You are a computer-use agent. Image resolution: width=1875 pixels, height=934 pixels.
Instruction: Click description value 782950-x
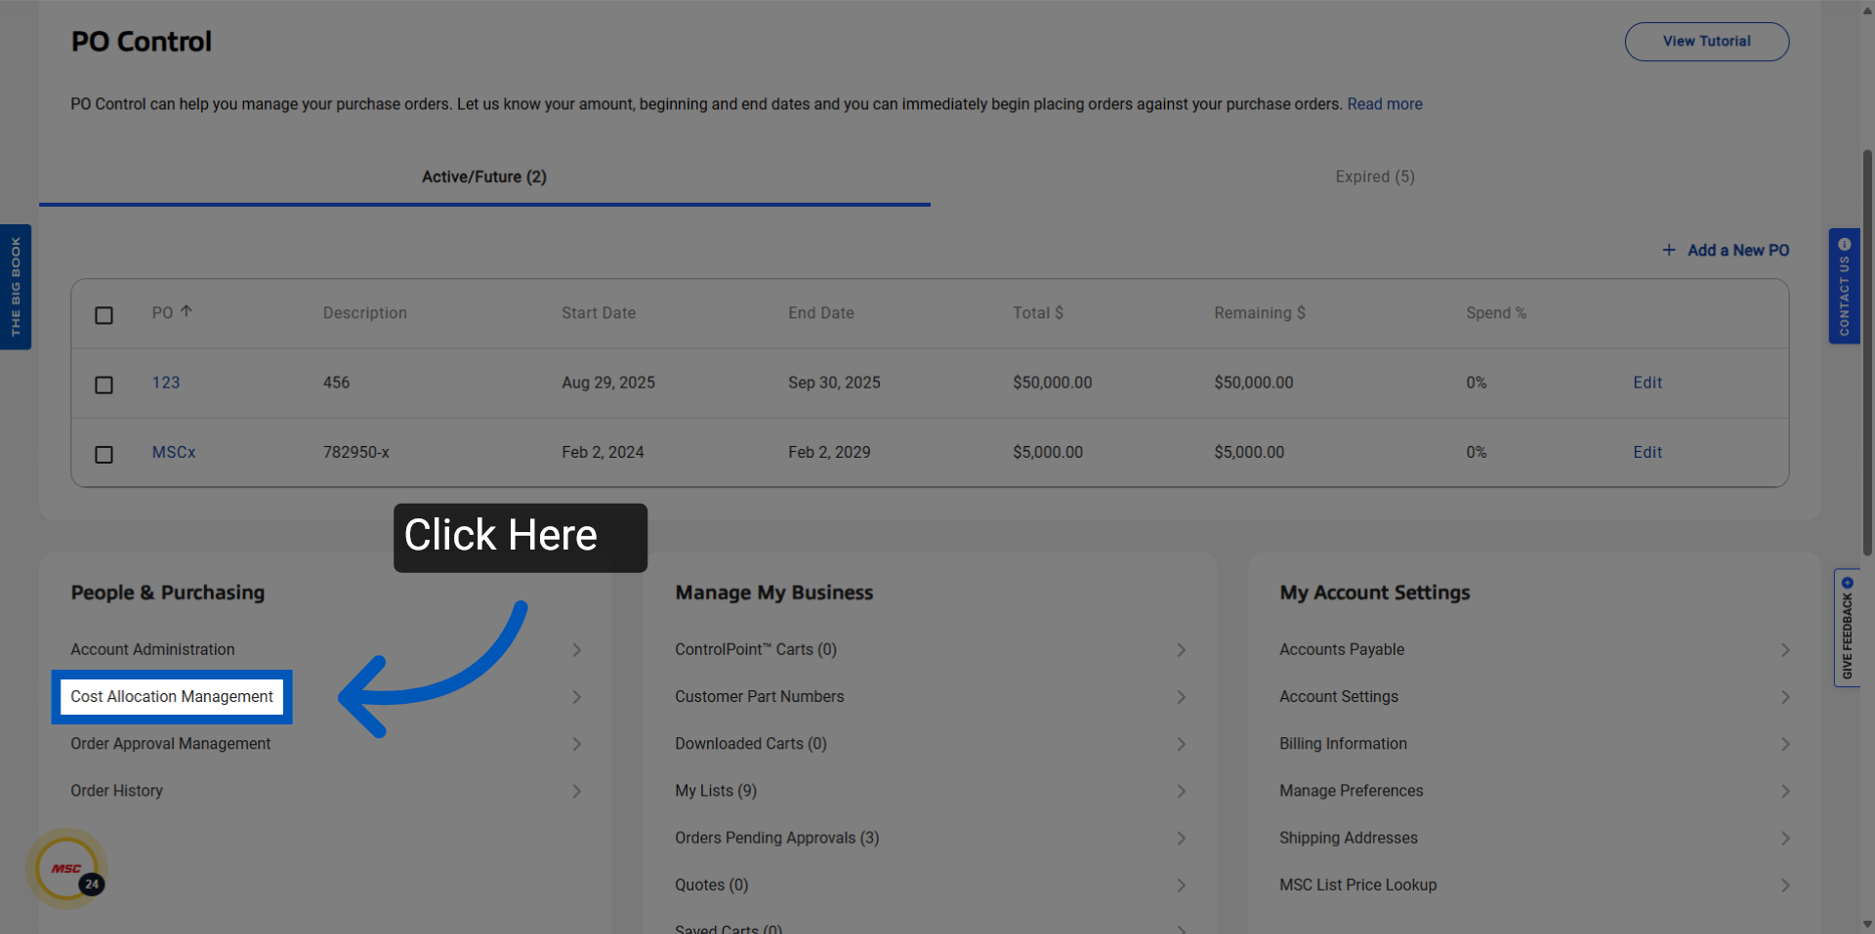pos(356,452)
